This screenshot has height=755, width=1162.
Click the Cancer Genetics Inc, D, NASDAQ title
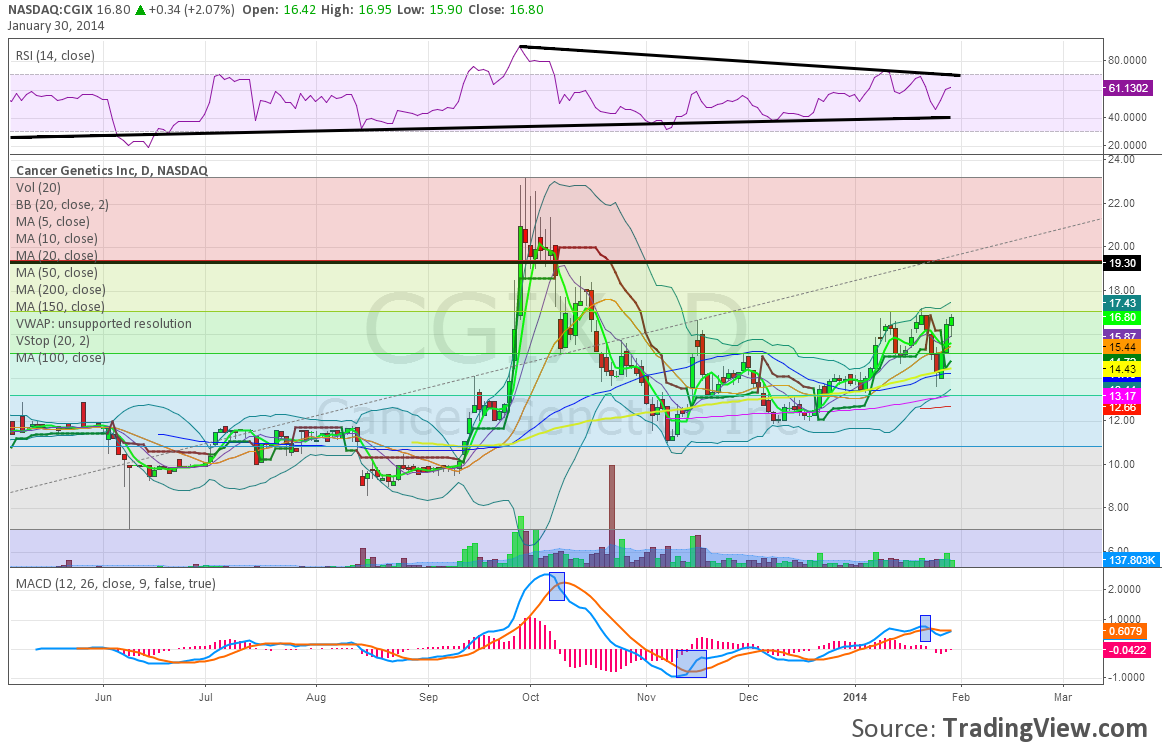tap(112, 170)
